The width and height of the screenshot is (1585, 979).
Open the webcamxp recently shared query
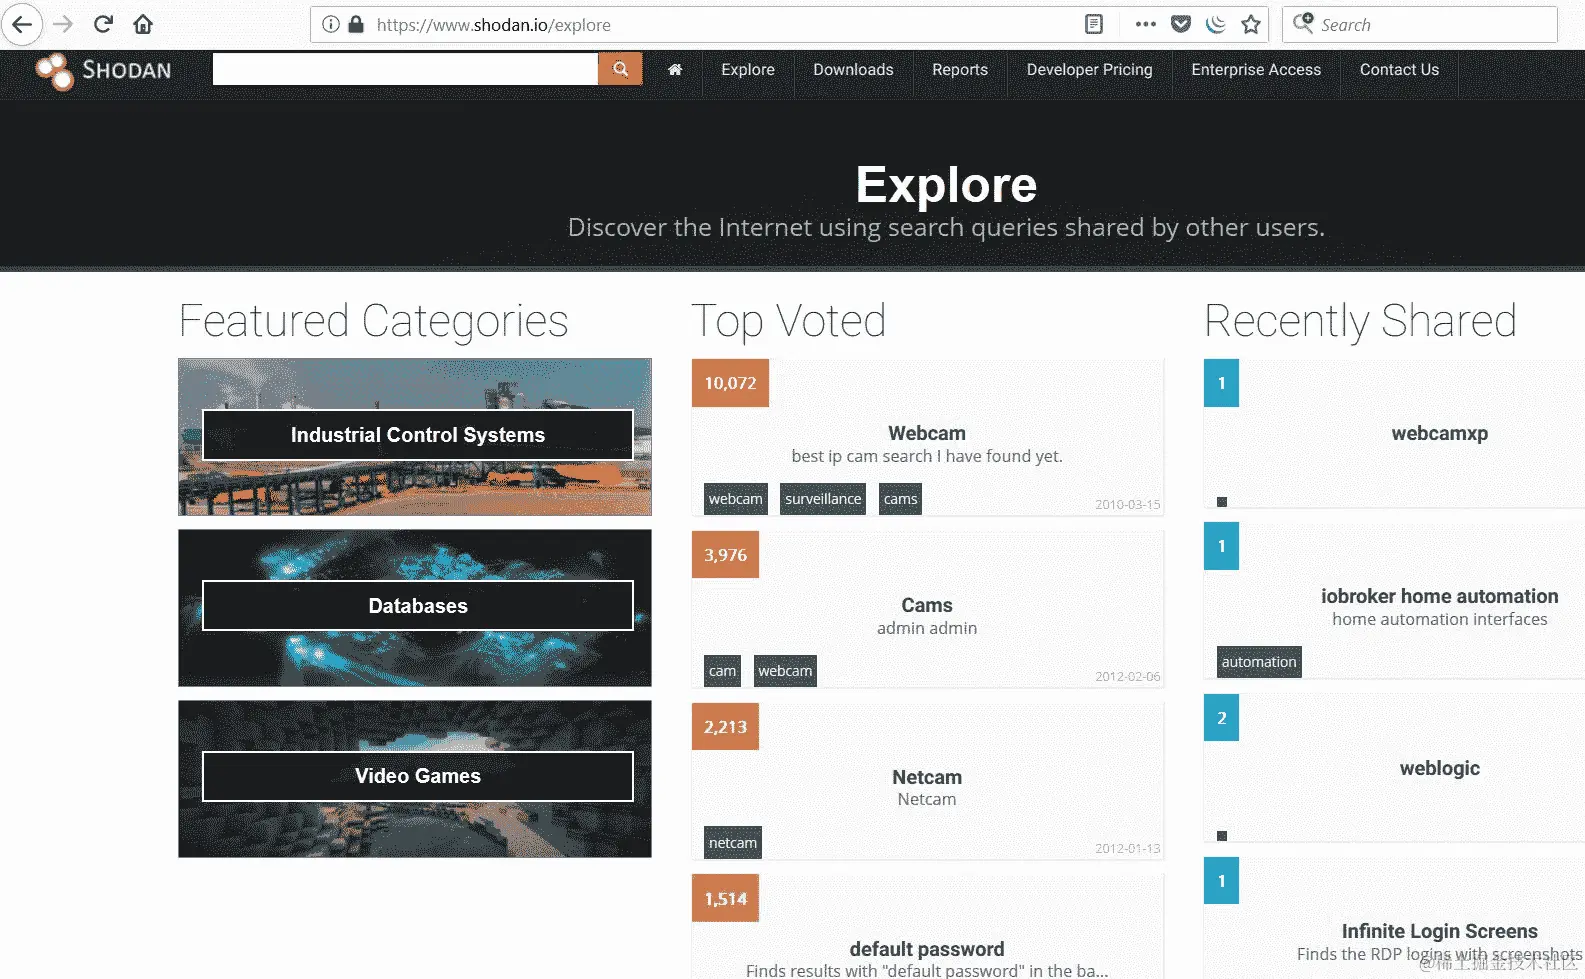click(x=1439, y=433)
